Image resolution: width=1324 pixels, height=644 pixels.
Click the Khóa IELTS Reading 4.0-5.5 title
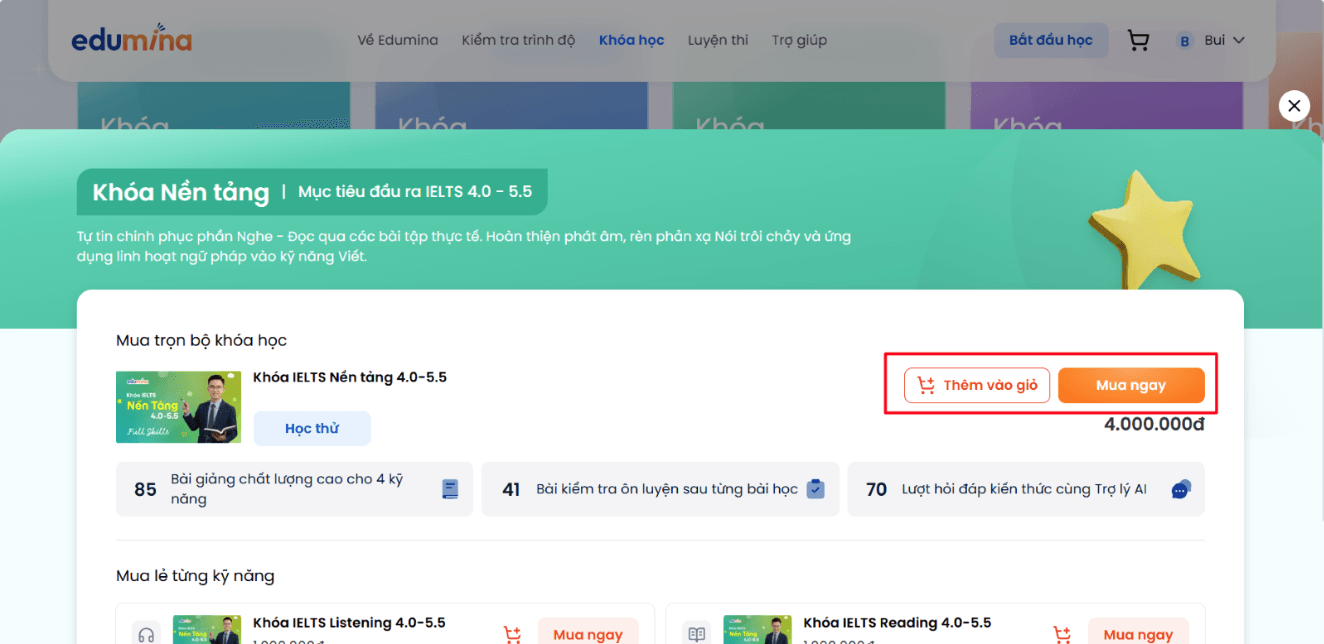coord(897,623)
